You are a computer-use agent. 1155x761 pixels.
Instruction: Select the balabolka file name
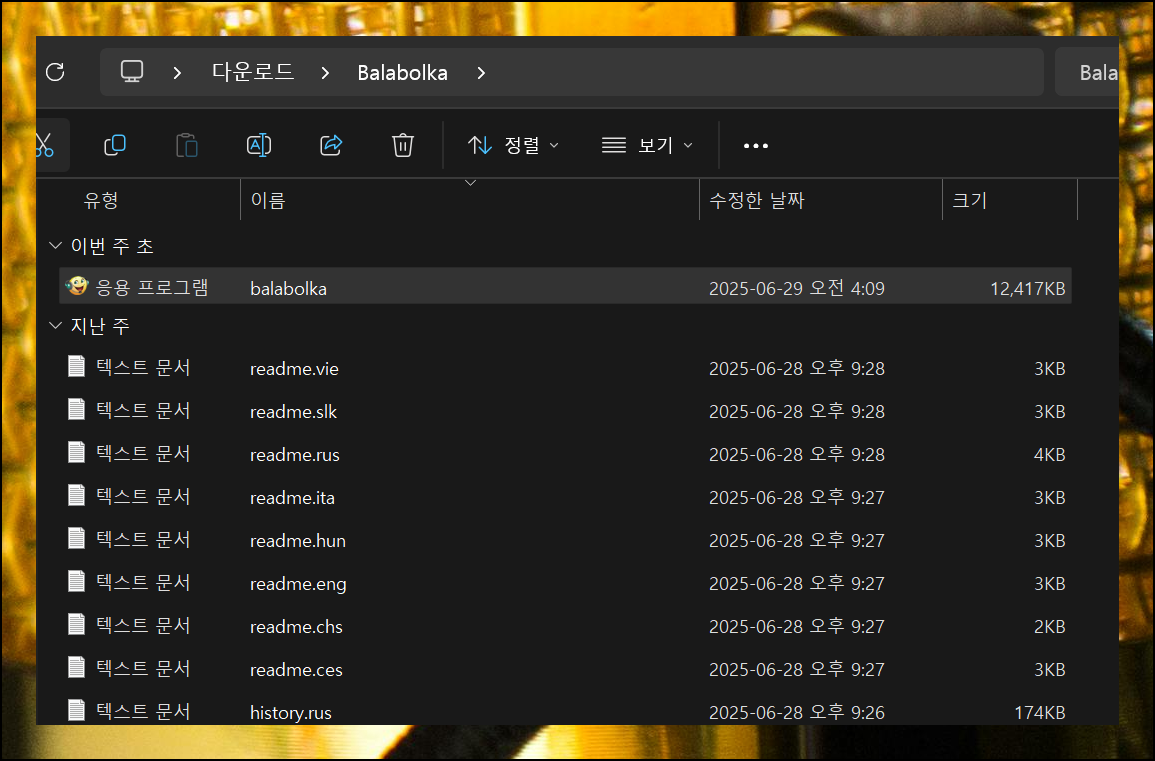(x=288, y=288)
